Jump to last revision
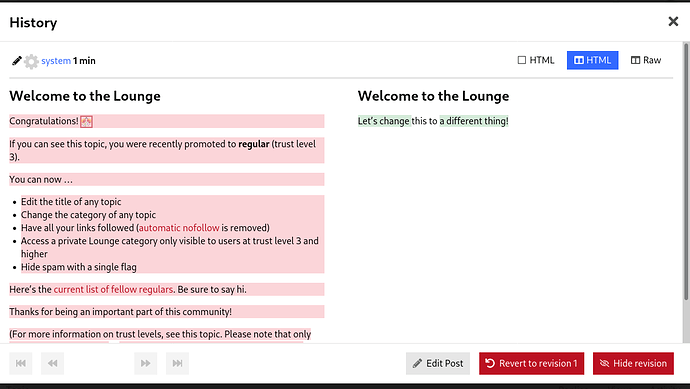 [x=177, y=363]
